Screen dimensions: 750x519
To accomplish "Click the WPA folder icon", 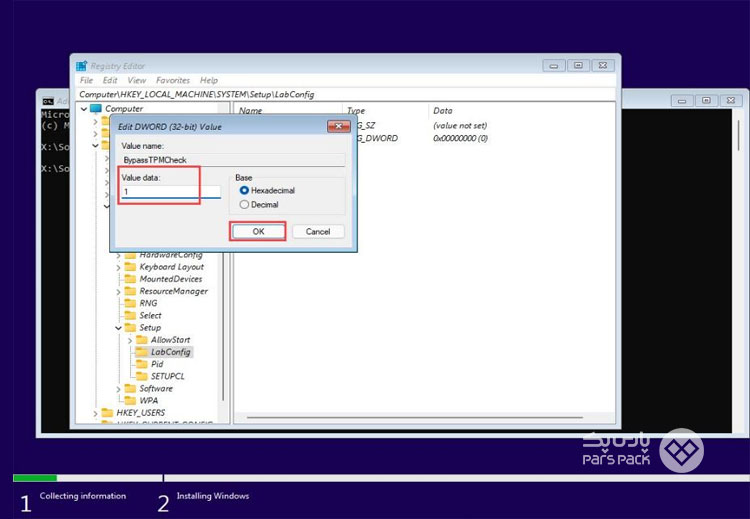I will 130,400.
